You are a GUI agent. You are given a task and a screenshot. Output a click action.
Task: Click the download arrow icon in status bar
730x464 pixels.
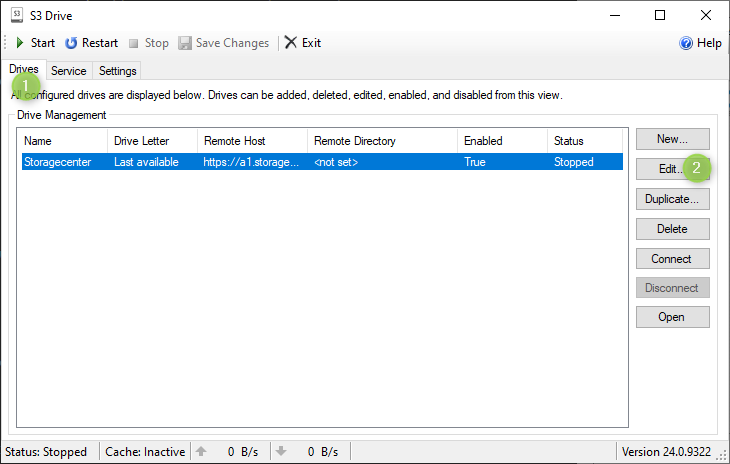[x=281, y=451]
